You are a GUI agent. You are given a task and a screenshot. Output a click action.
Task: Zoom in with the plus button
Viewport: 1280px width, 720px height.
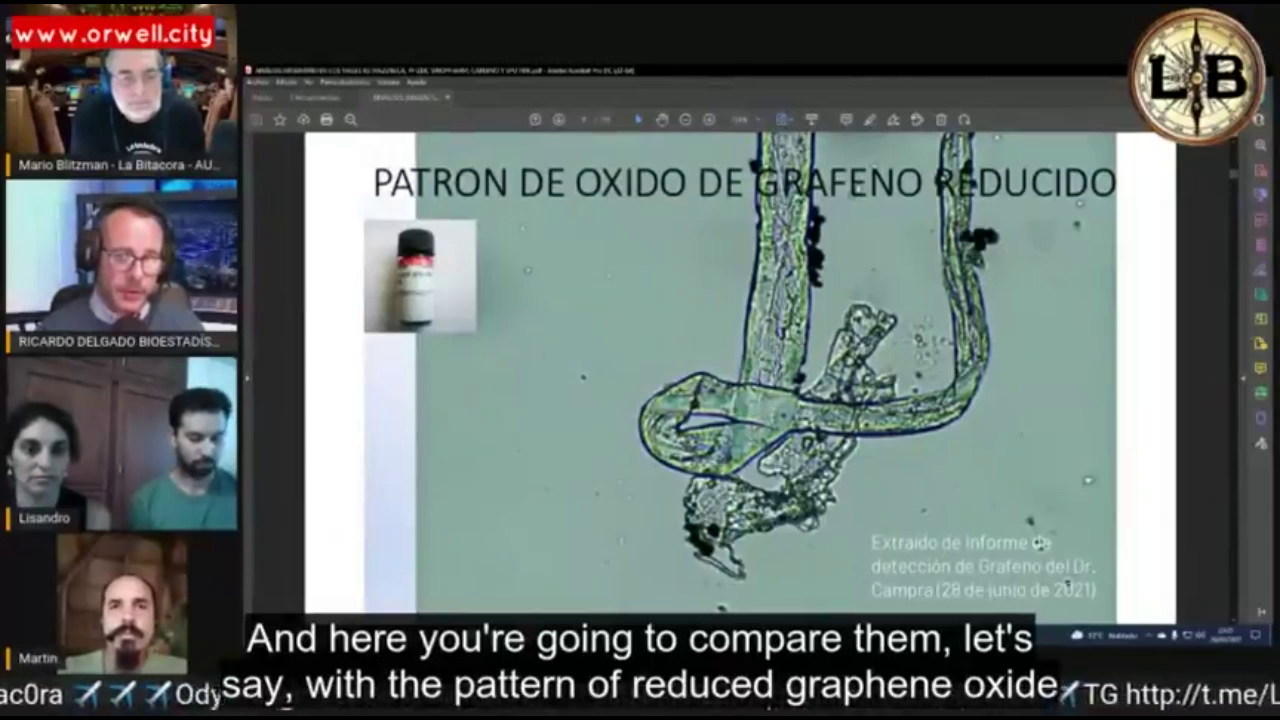pos(709,120)
